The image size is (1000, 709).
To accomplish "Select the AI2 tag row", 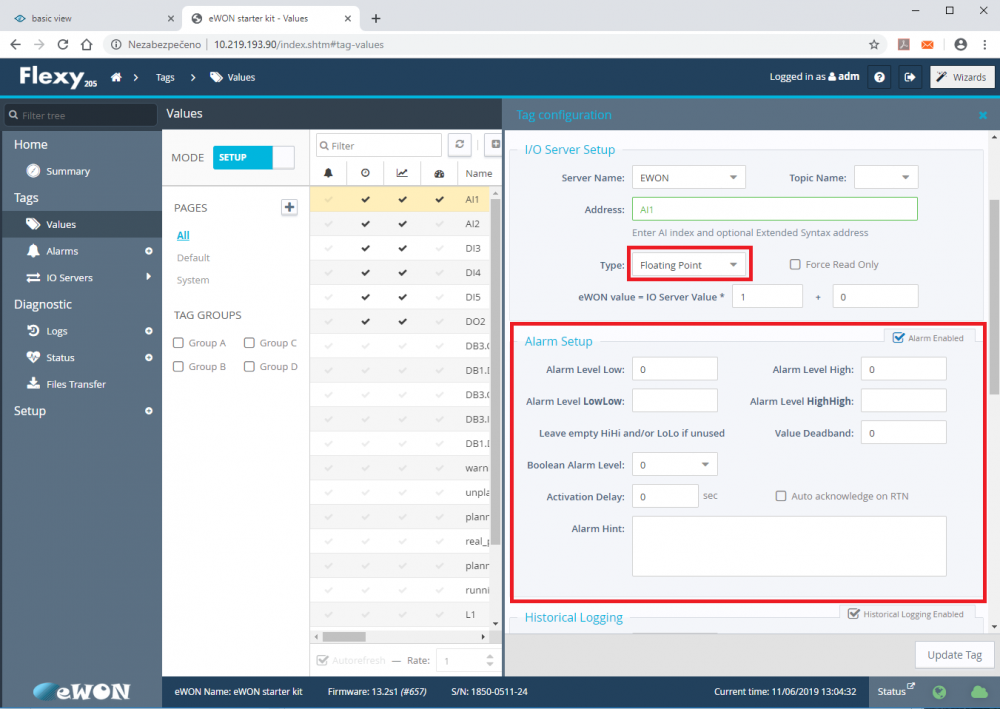I will pyautogui.click(x=400, y=224).
